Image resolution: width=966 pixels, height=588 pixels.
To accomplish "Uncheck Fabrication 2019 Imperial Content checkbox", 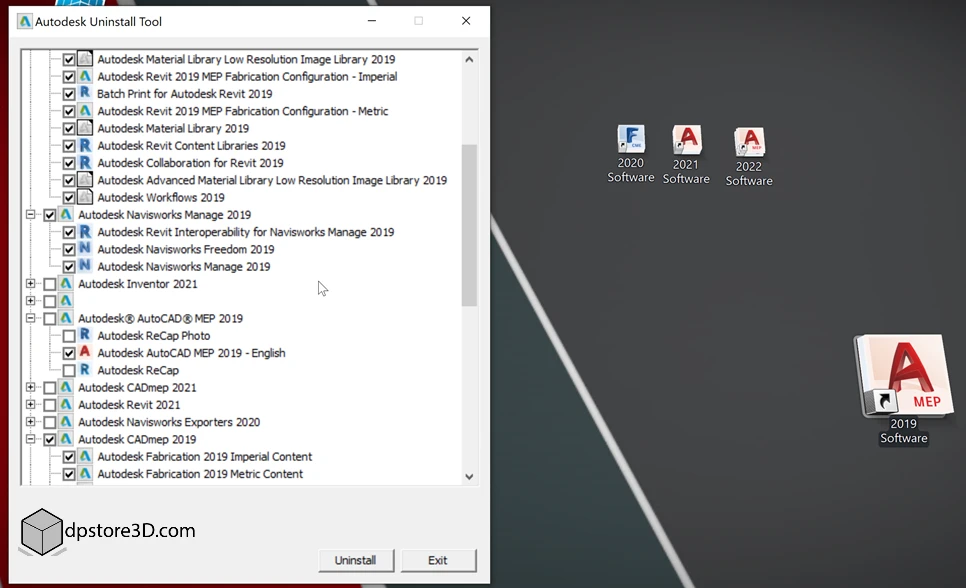I will [69, 457].
